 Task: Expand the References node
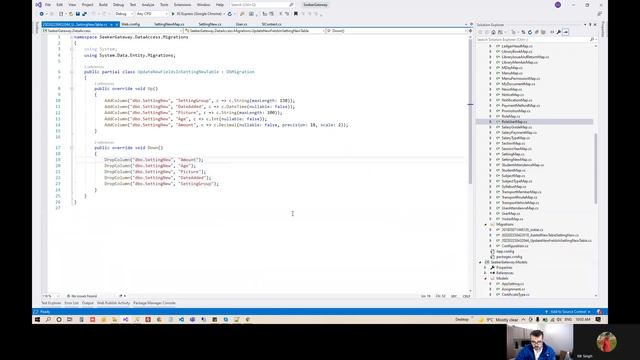pos(486,273)
